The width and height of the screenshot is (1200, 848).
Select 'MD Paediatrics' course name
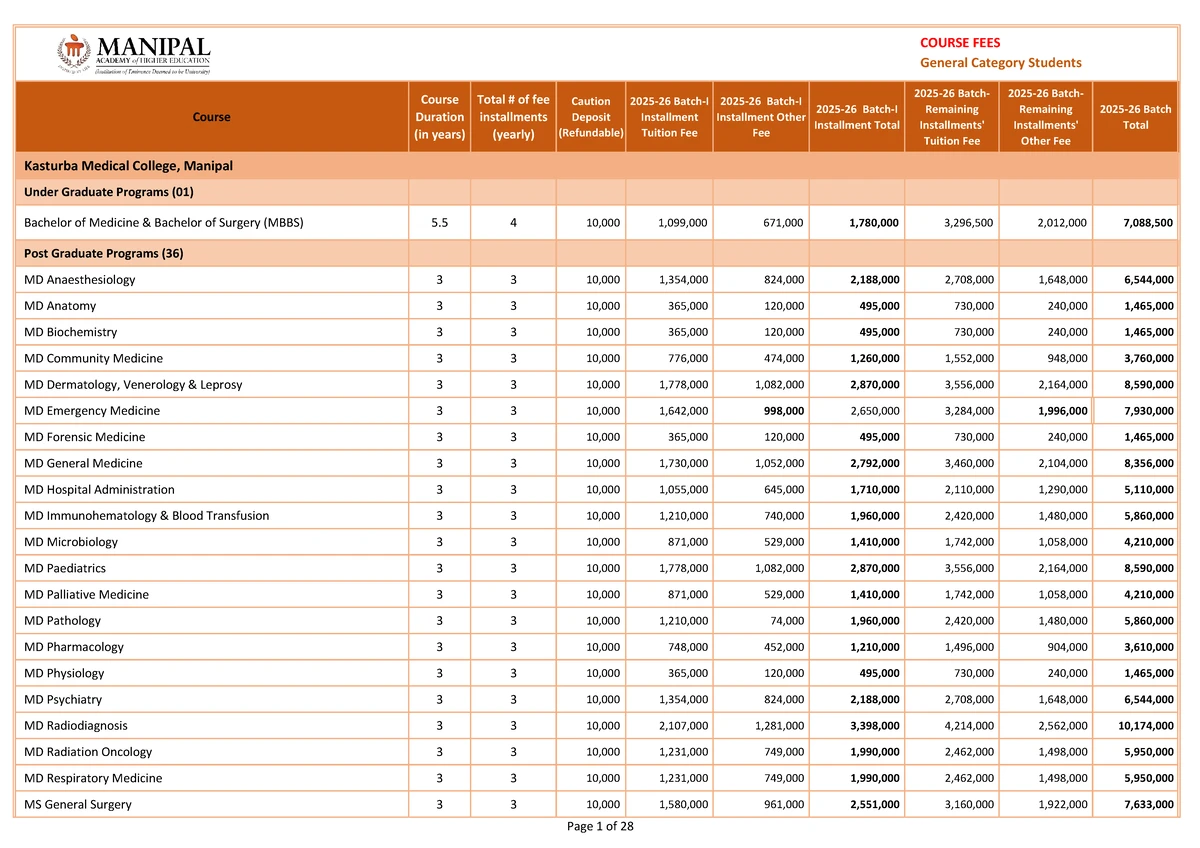65,568
